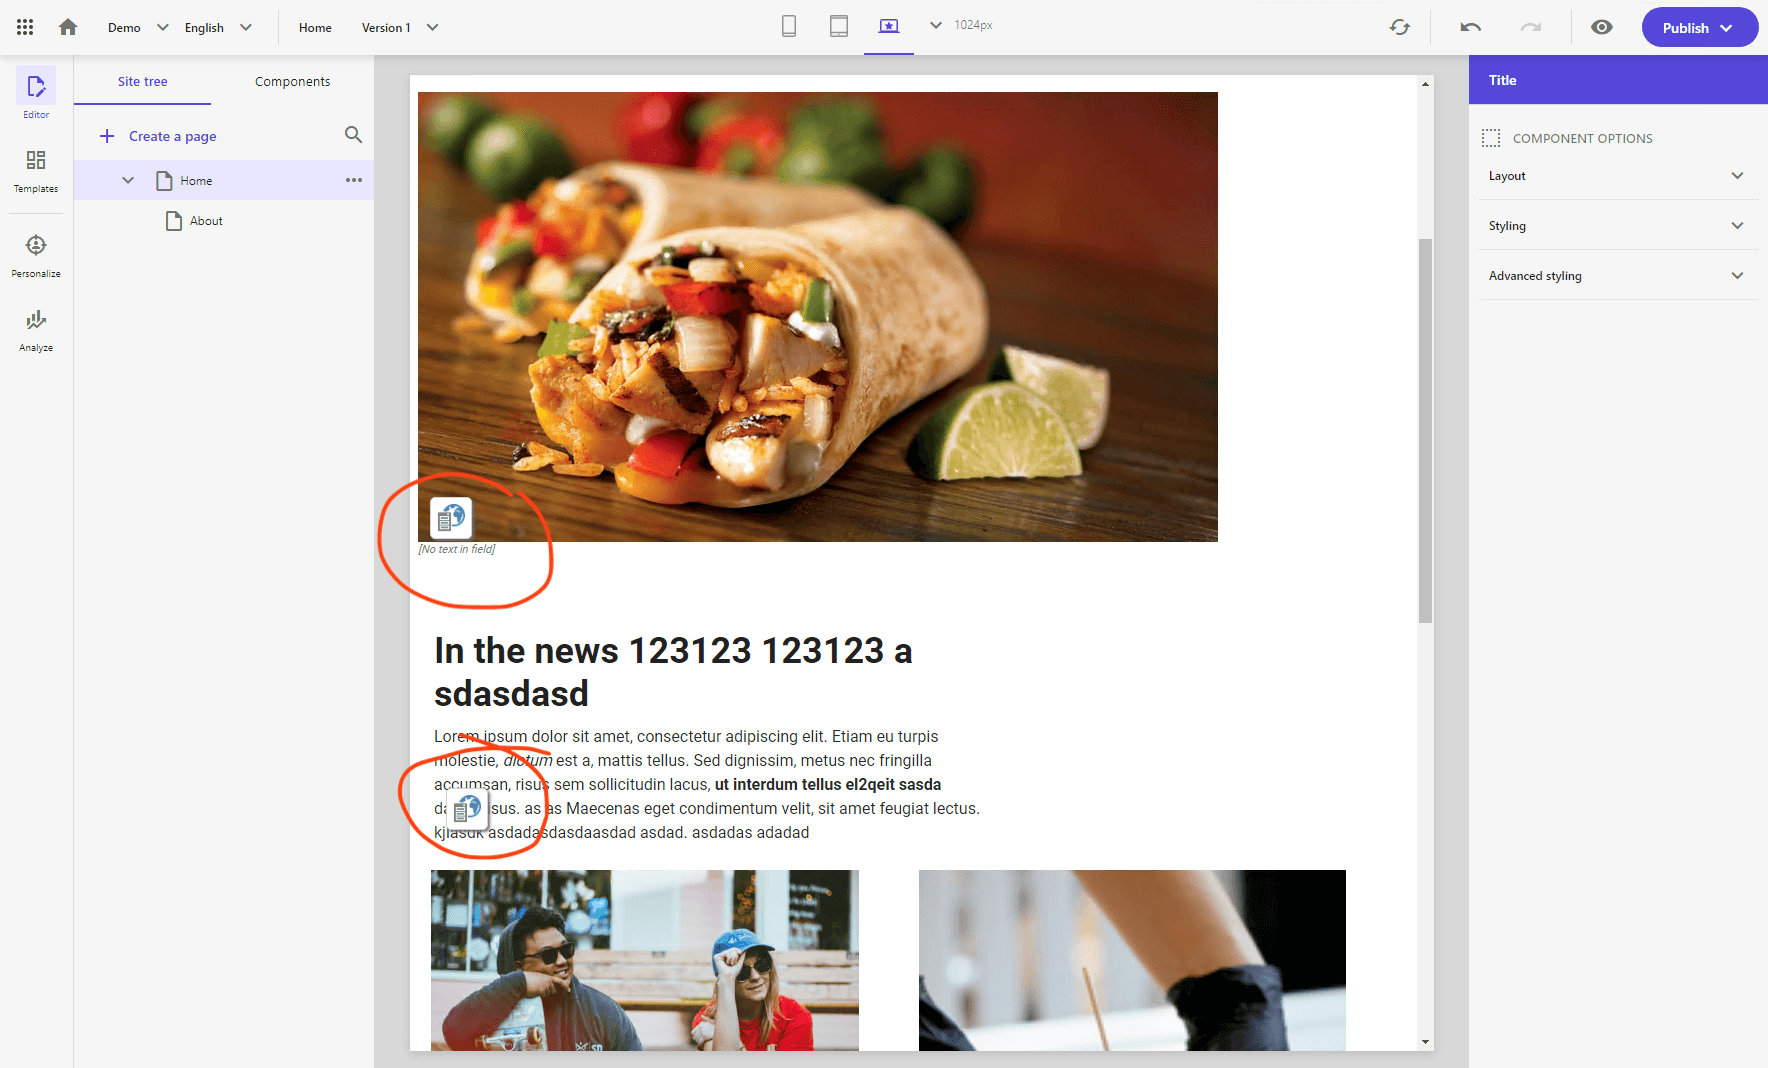The width and height of the screenshot is (1768, 1068).
Task: Open the Templates panel
Action: (36, 170)
